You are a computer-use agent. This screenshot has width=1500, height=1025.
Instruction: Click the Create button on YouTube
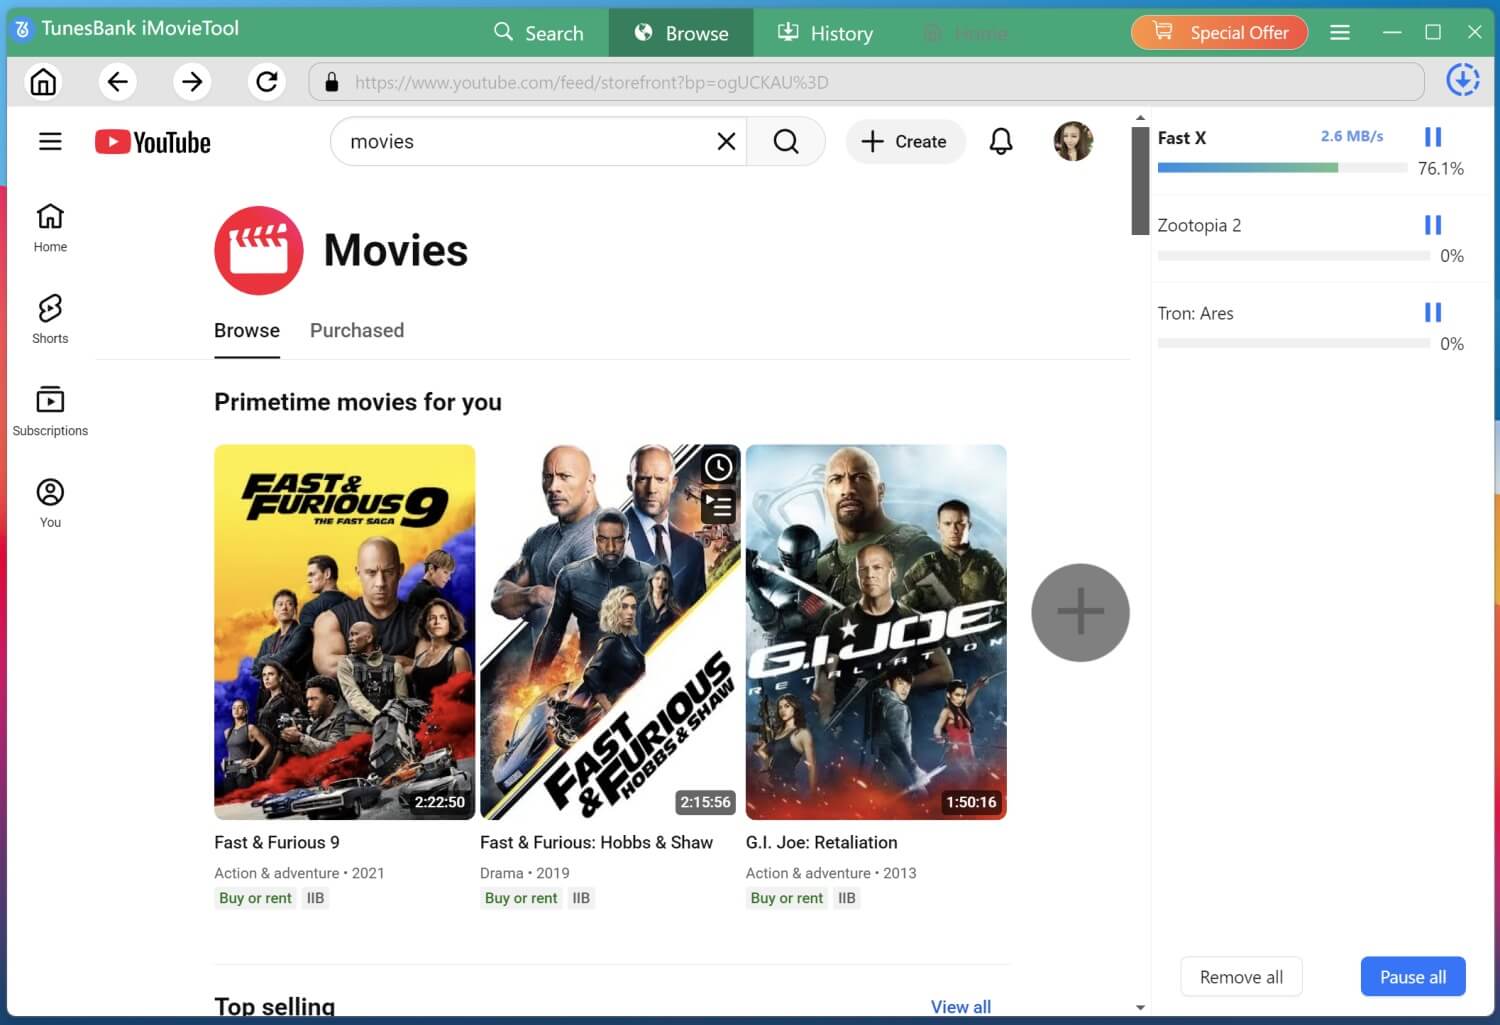(x=904, y=141)
